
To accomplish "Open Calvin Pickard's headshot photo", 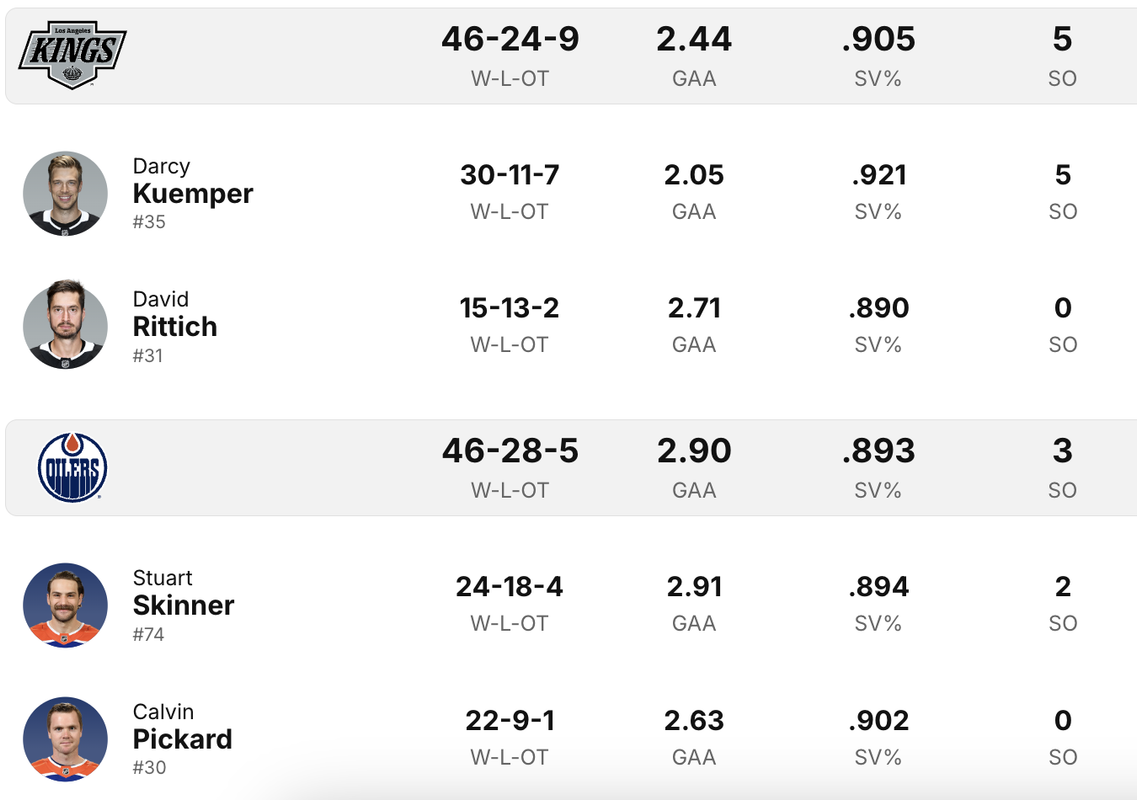I will click(65, 739).
